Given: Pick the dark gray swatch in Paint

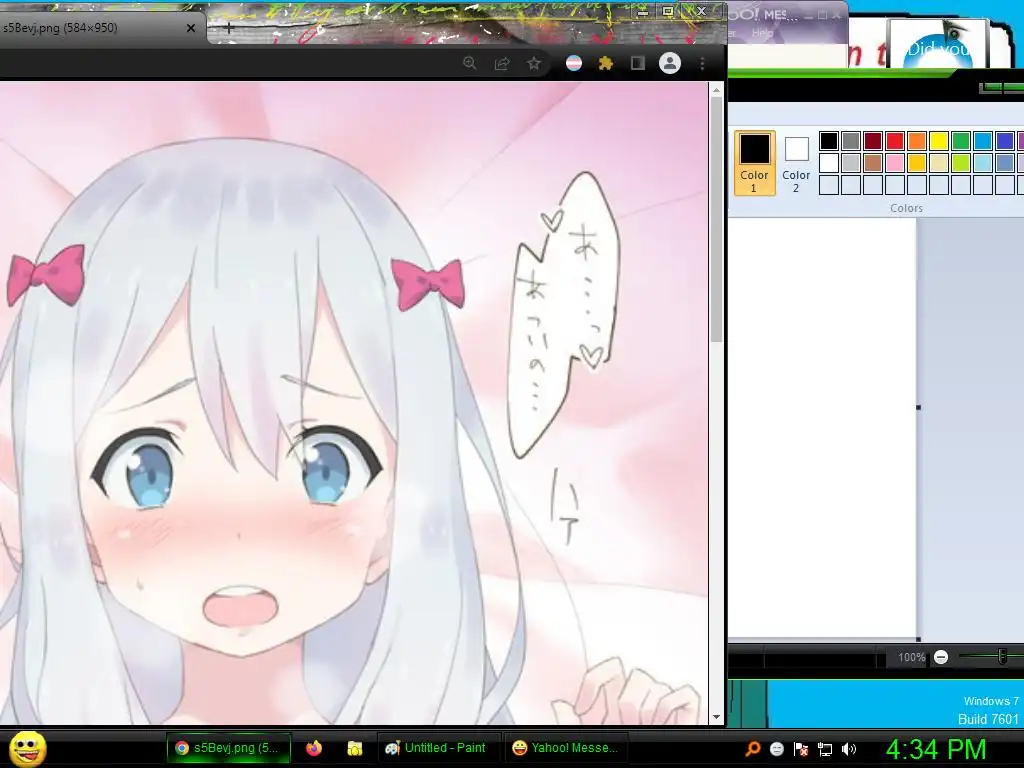Looking at the screenshot, I should (x=851, y=140).
